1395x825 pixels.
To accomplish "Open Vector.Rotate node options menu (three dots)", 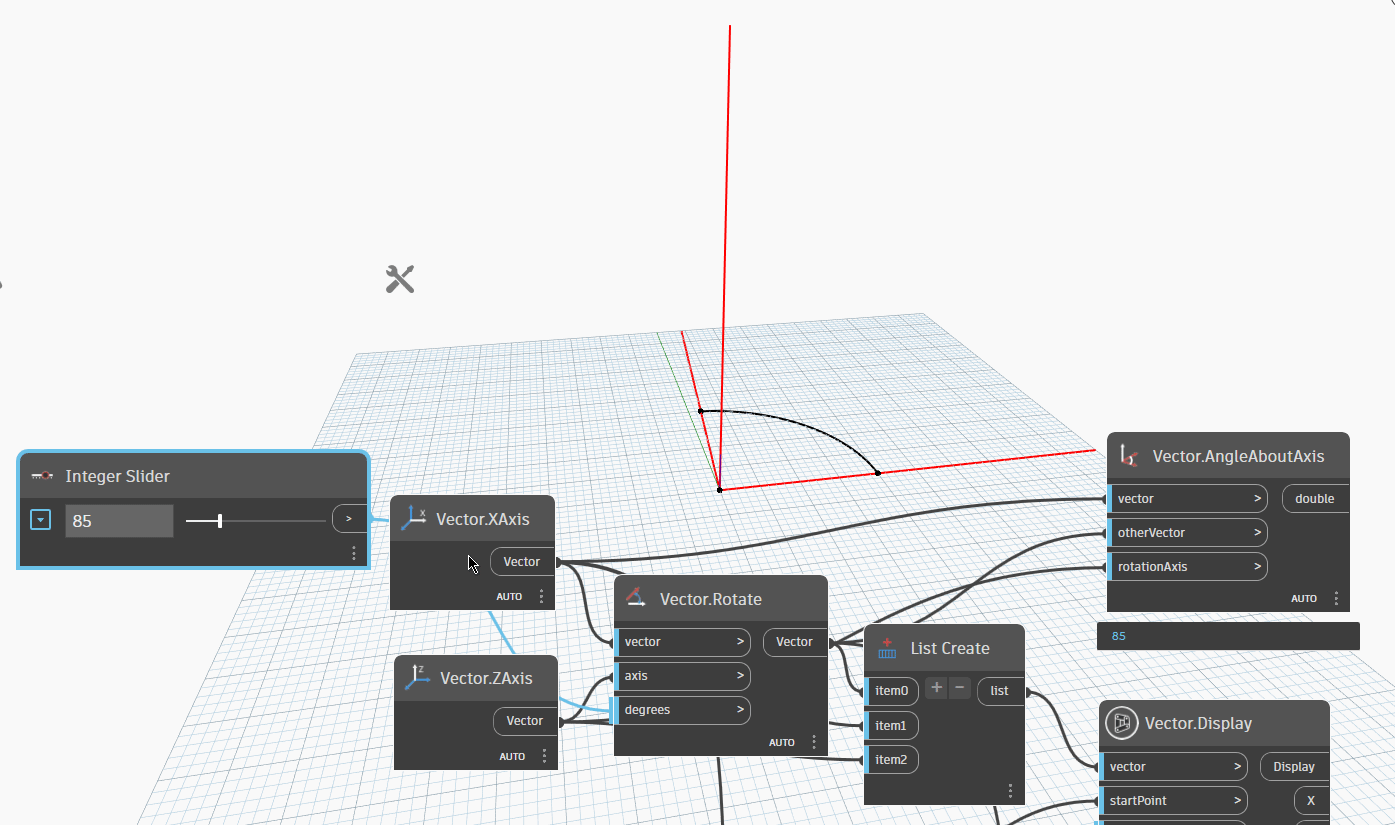I will tap(814, 742).
